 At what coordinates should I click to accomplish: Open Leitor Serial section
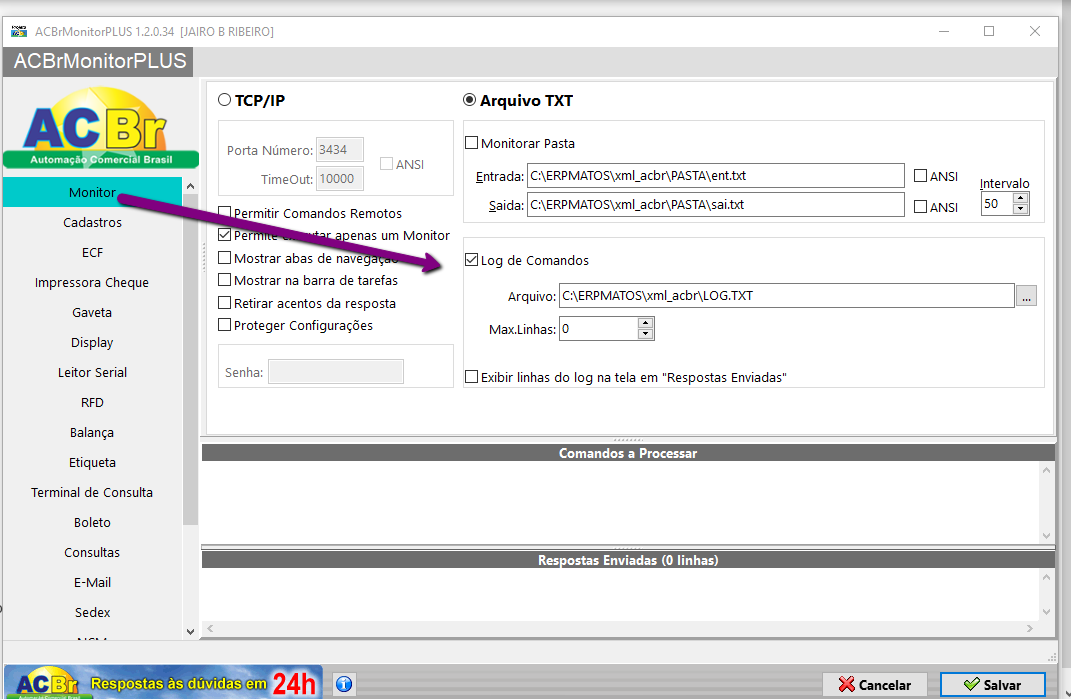click(x=92, y=372)
